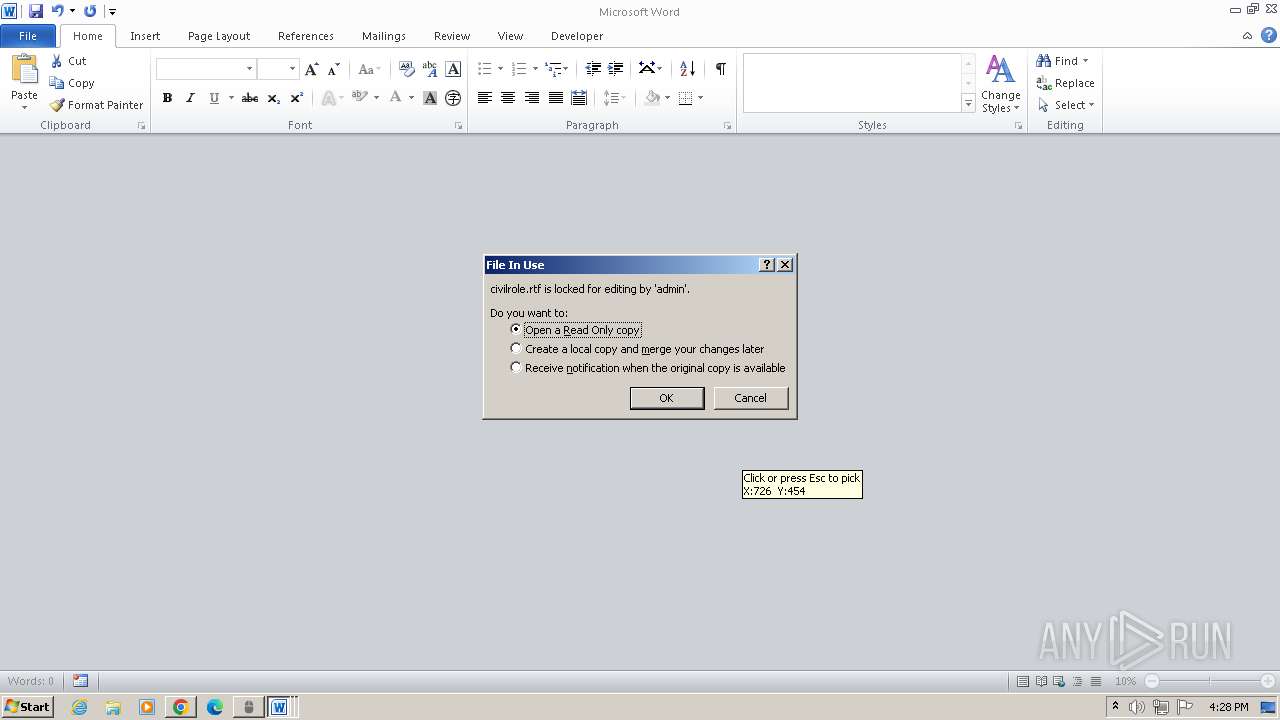Click the Words: 0 status indicator
The height and width of the screenshot is (720, 1280).
(x=31, y=681)
